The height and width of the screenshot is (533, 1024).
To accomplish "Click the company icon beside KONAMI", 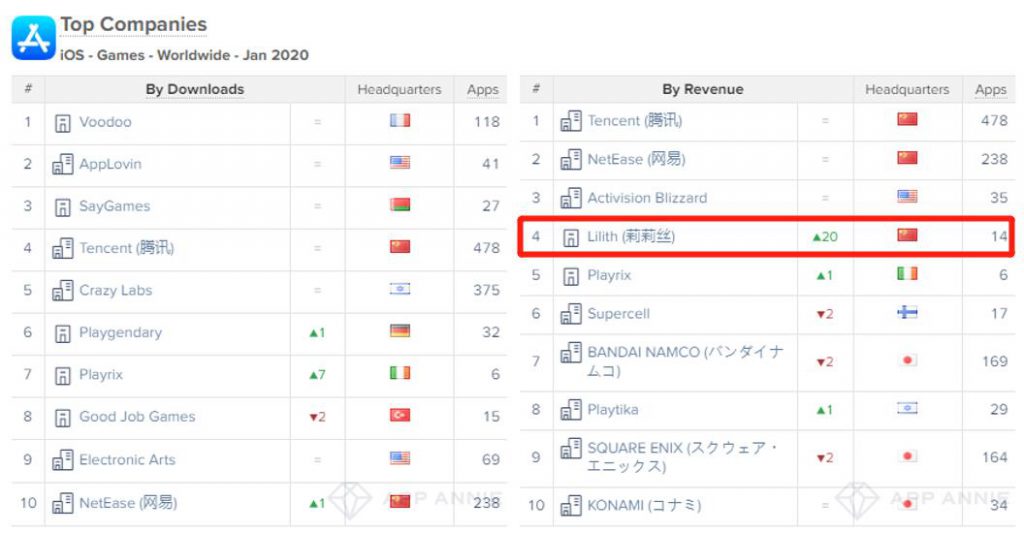I will (x=571, y=506).
